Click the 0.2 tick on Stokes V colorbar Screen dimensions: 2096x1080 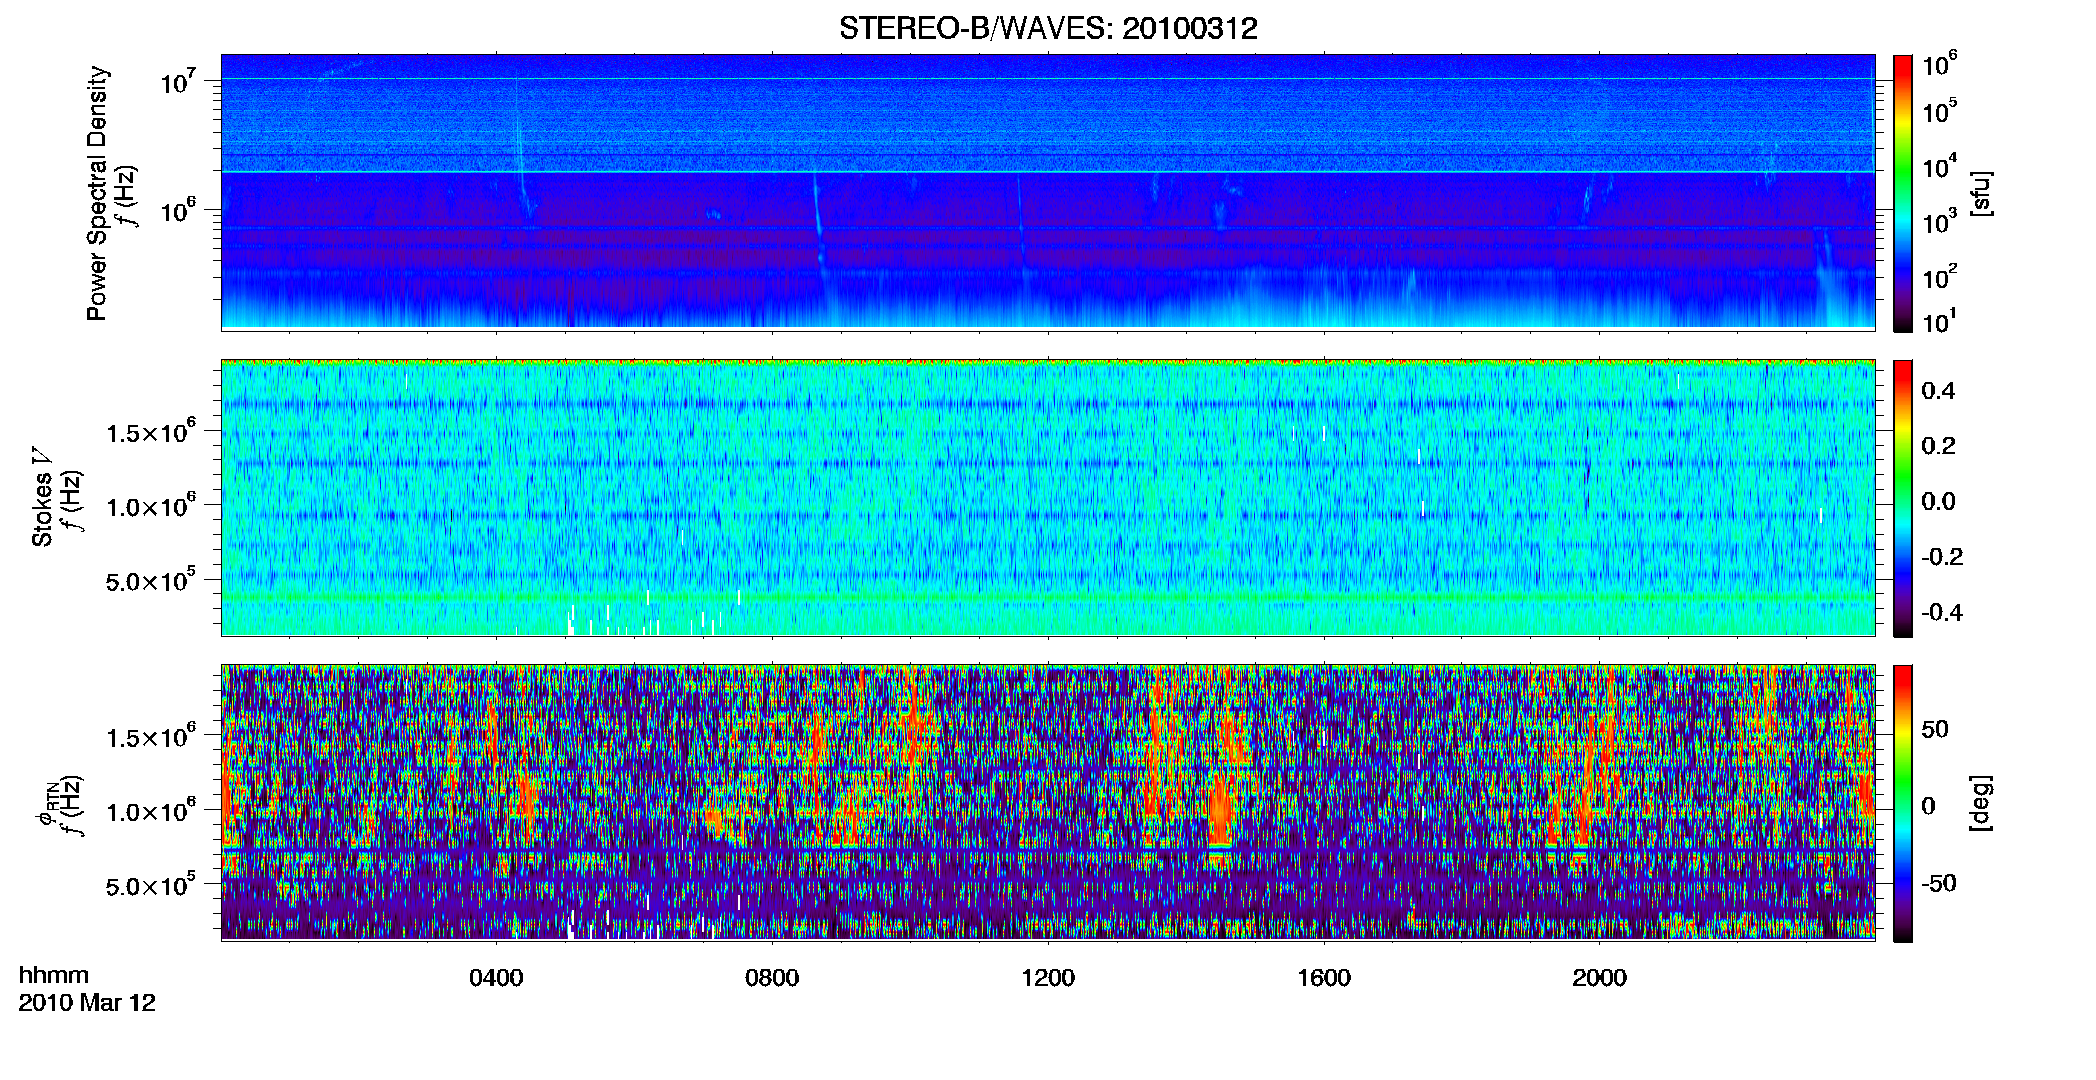tap(1938, 446)
